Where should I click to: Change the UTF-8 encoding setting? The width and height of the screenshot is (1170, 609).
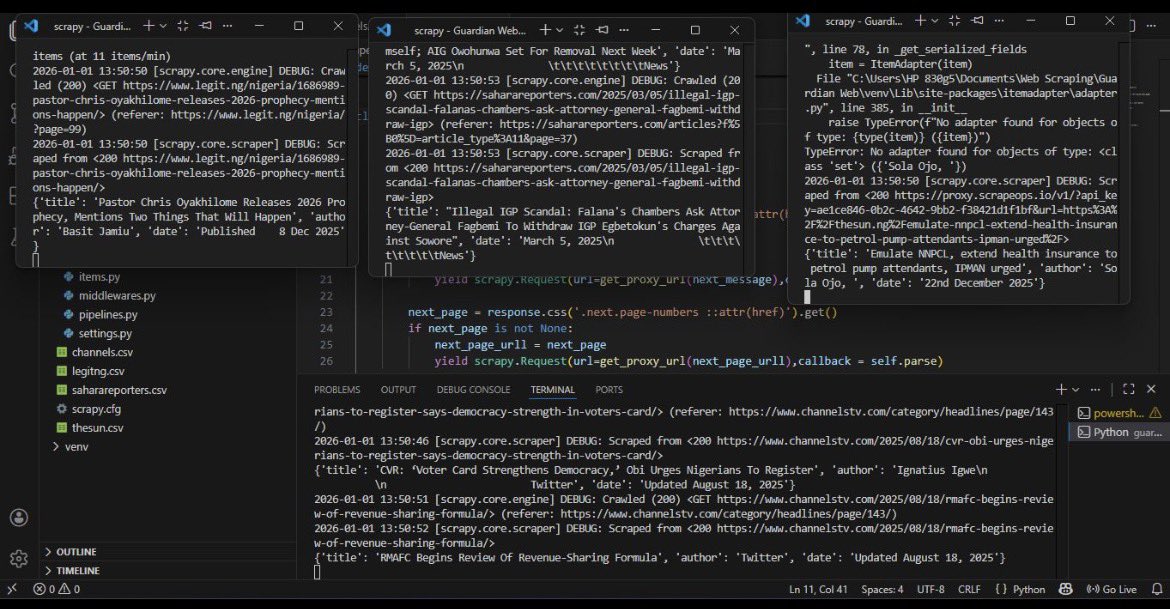(x=930, y=589)
